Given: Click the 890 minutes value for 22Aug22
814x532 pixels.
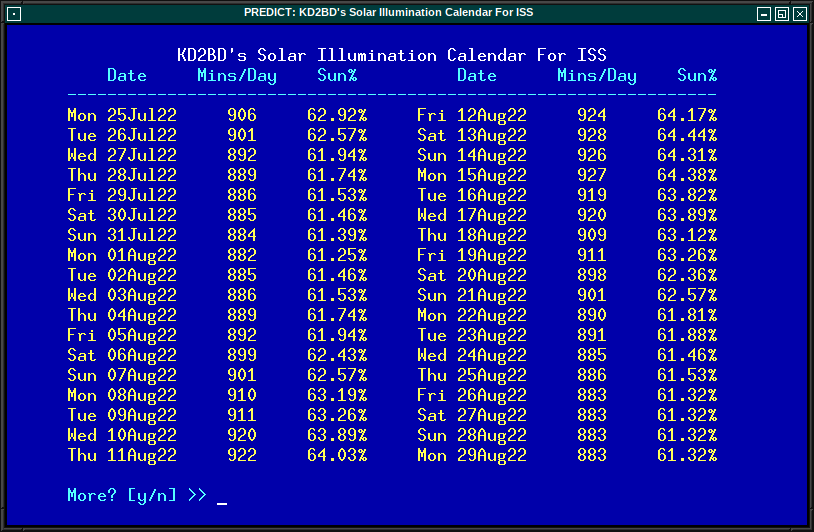Looking at the screenshot, I should point(592,315).
